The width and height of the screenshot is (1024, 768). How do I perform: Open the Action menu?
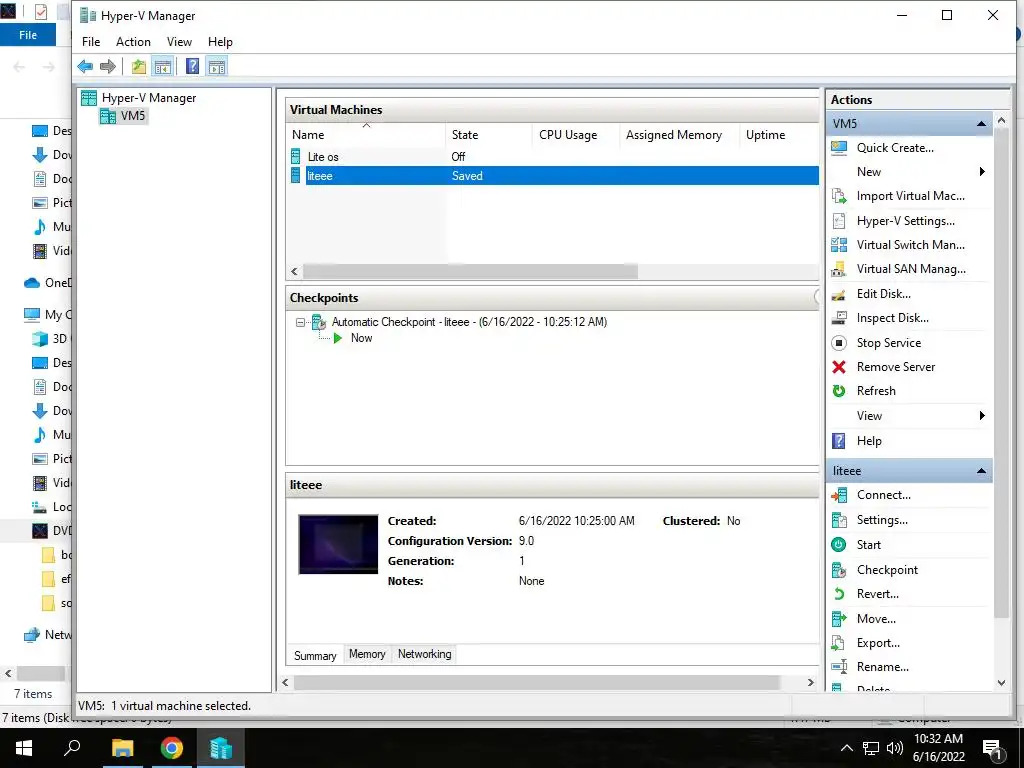click(133, 42)
